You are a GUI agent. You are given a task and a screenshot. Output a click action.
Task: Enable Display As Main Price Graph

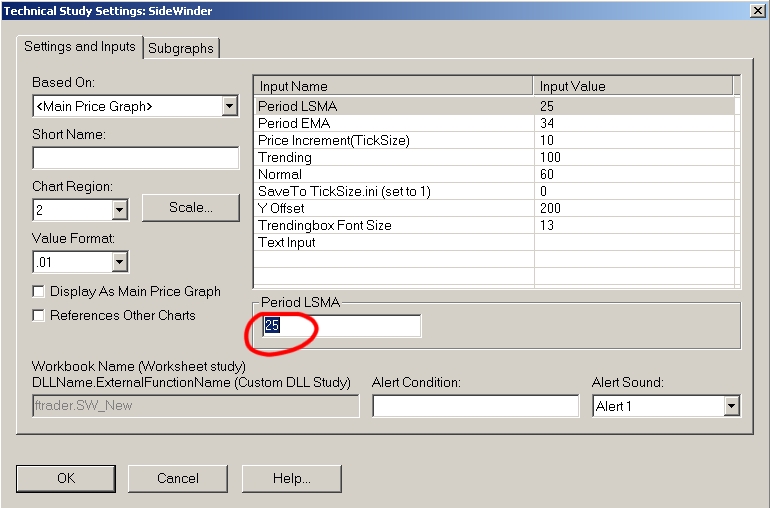(x=39, y=291)
